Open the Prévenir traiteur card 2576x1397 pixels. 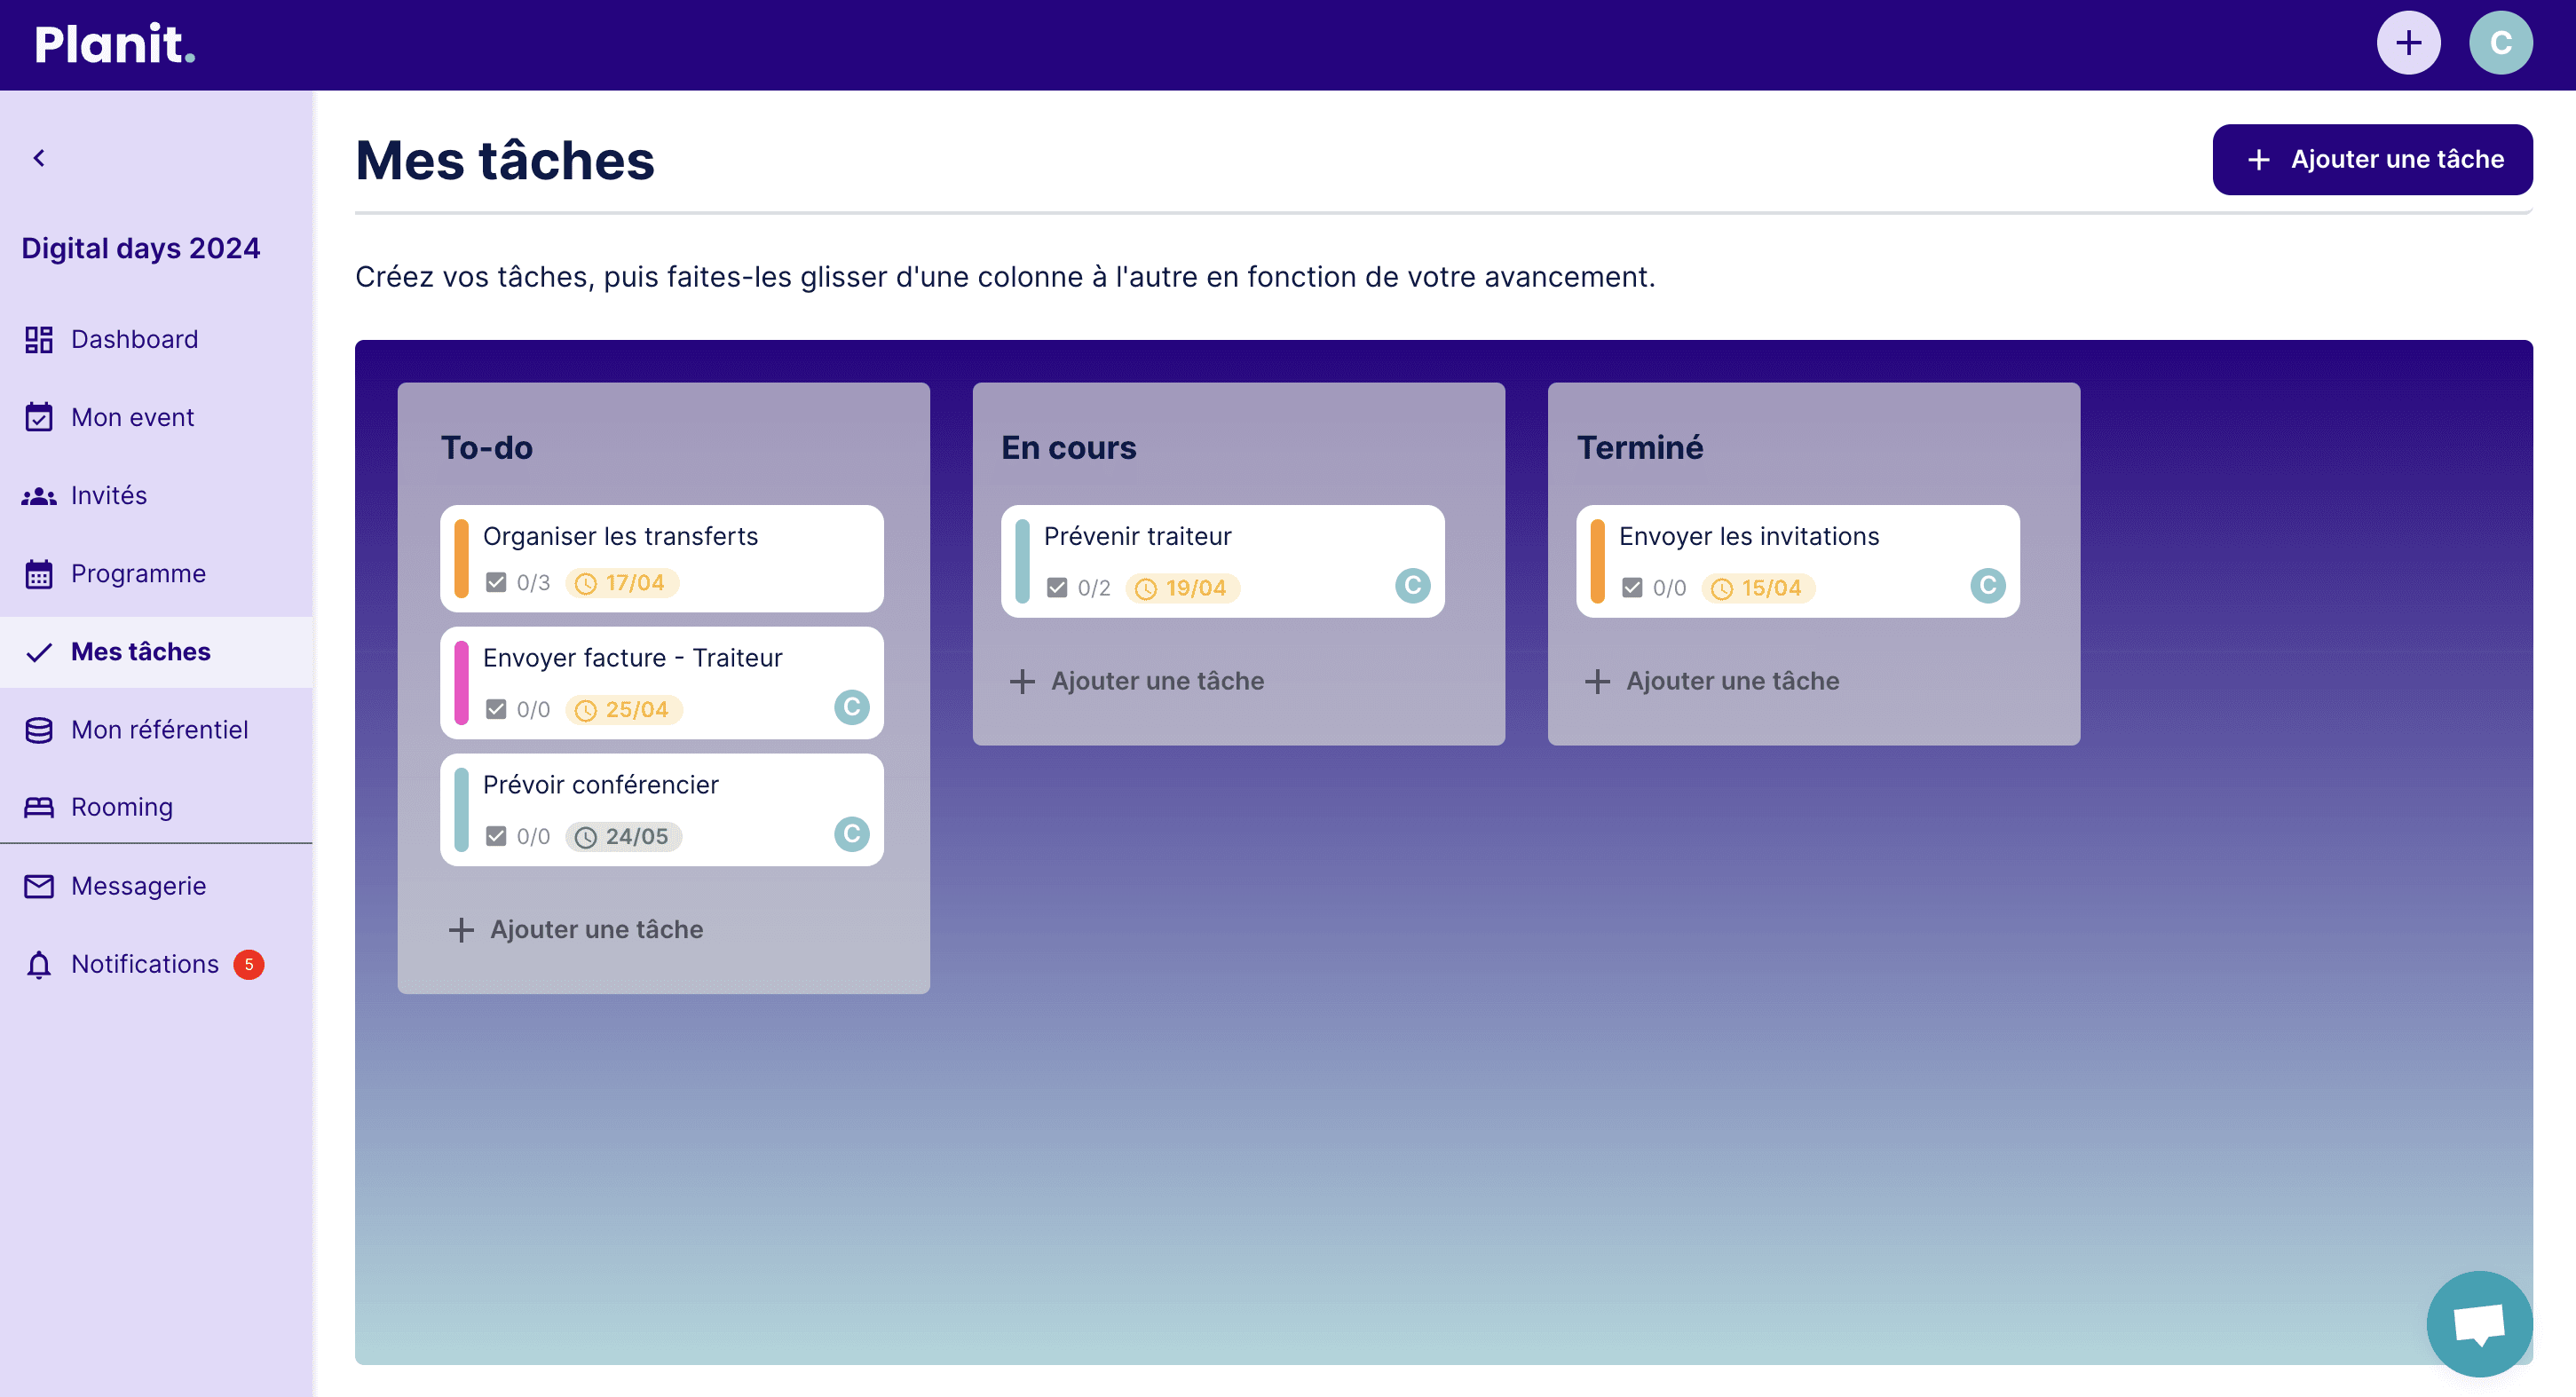(x=1223, y=561)
